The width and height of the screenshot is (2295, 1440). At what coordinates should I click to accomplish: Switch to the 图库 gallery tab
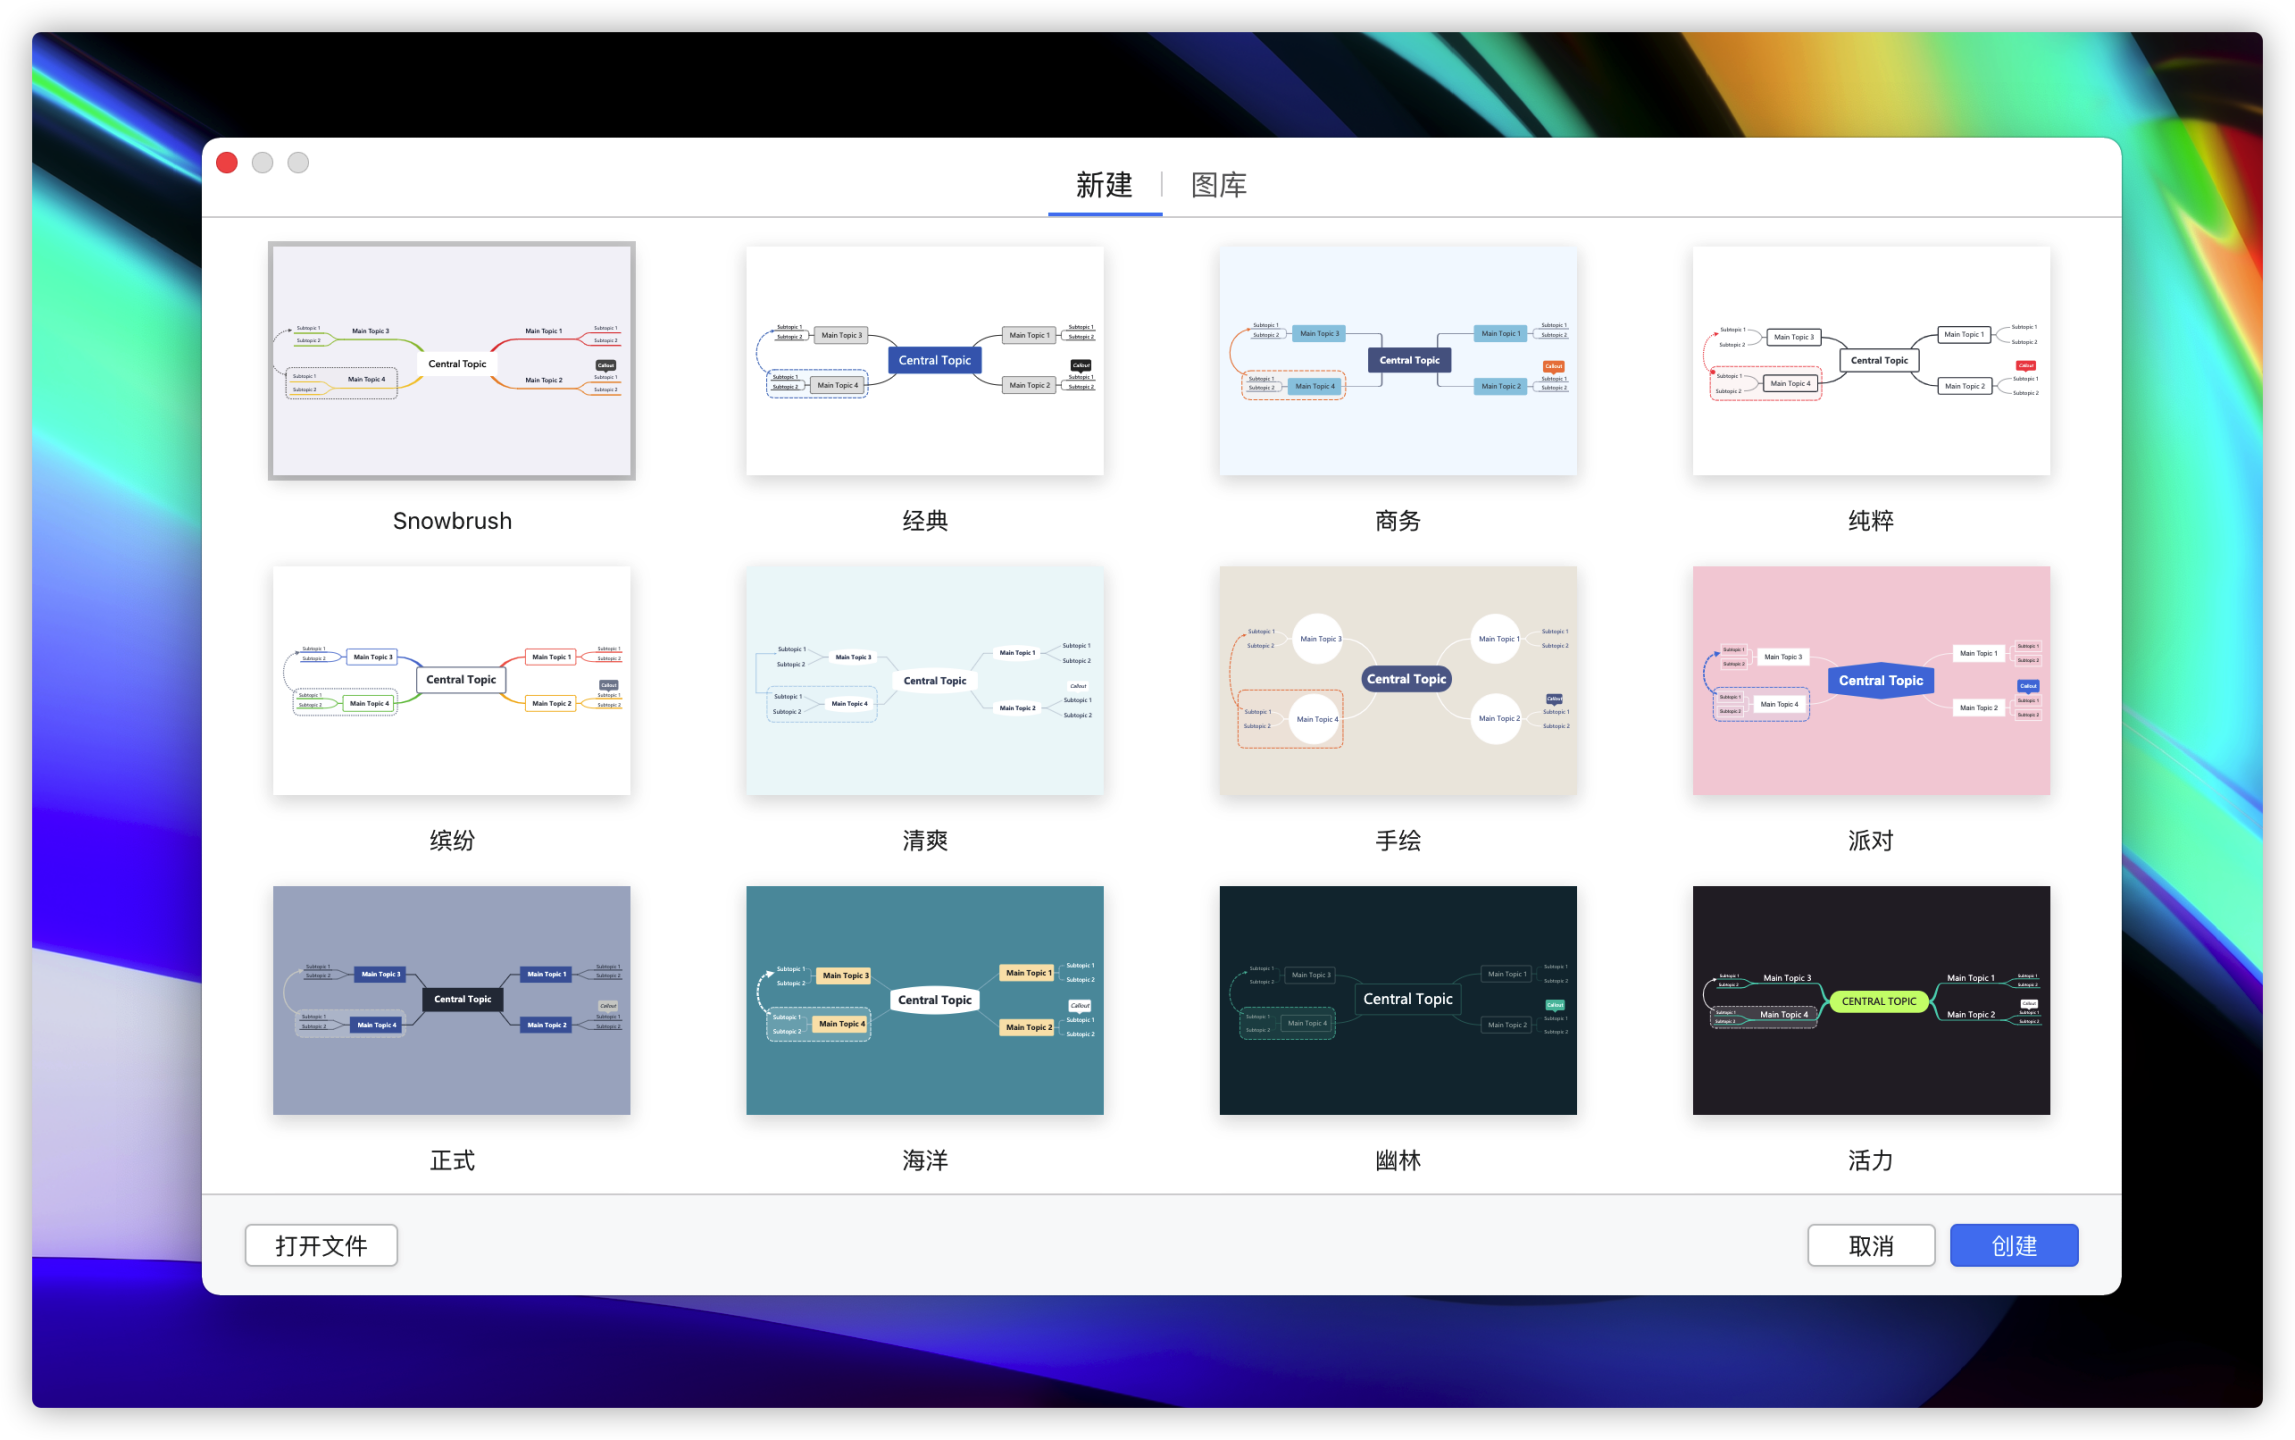1218,185
